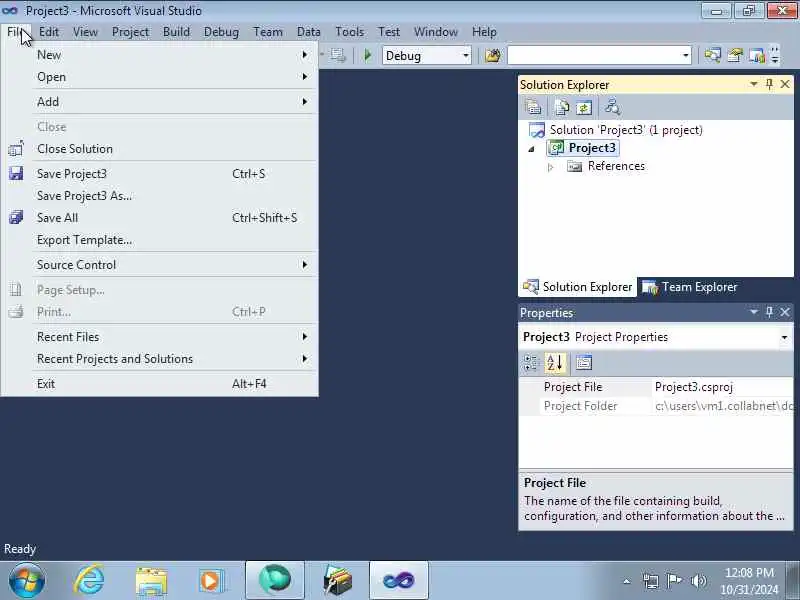This screenshot has width=800, height=600.
Task: Click Show All Files icon in Solution Explorer
Action: pyautogui.click(x=562, y=107)
